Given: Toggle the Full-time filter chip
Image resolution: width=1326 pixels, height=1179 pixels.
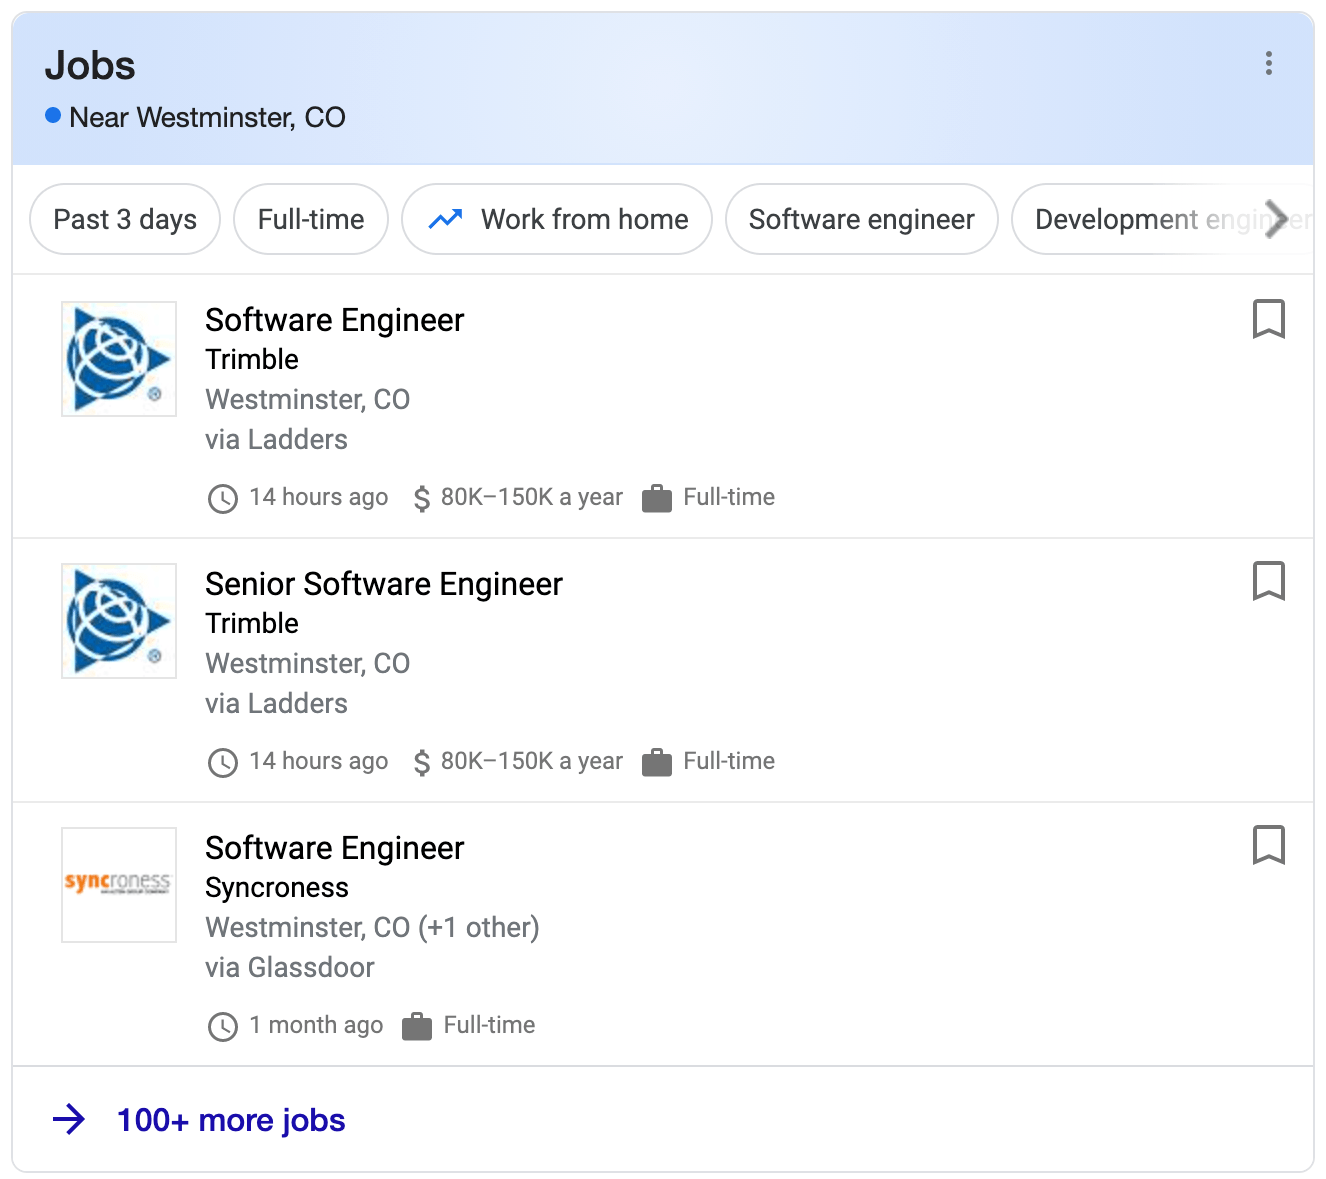Looking at the screenshot, I should [x=310, y=219].
